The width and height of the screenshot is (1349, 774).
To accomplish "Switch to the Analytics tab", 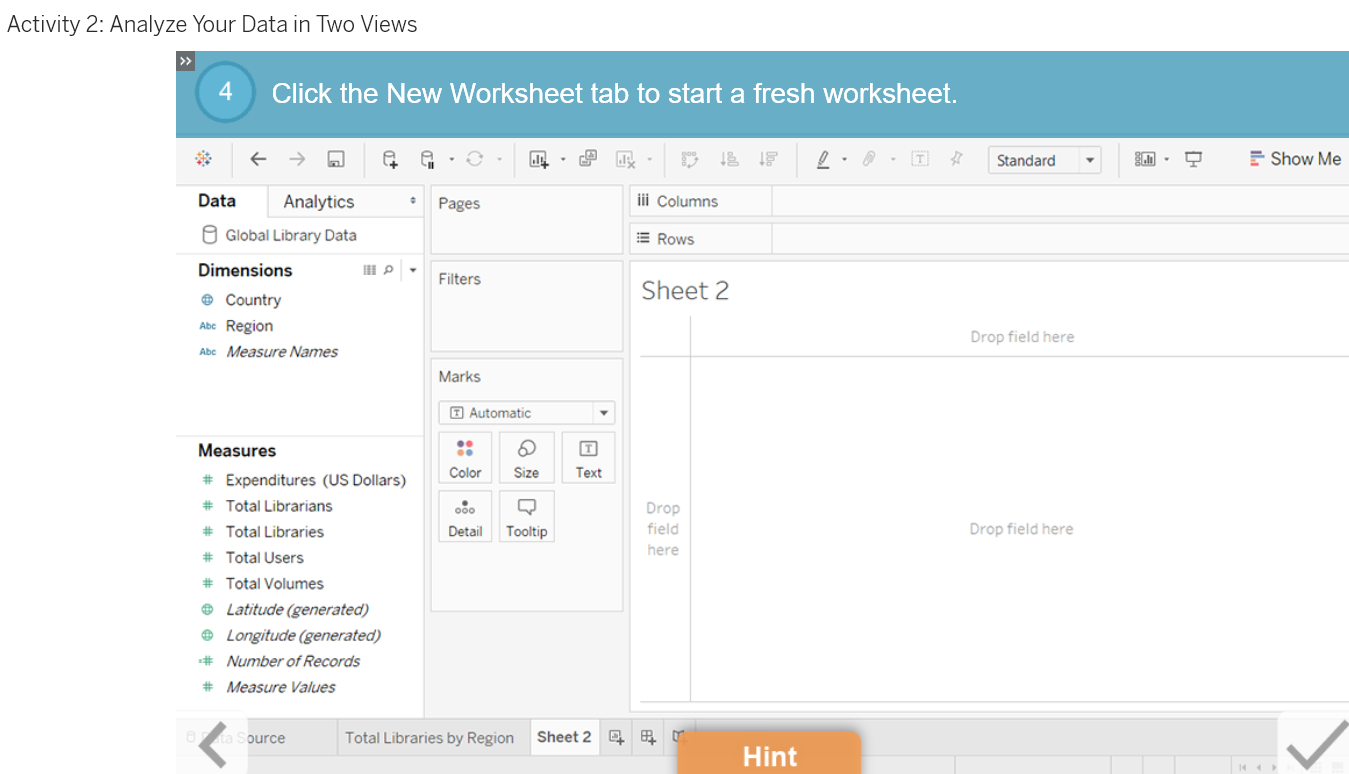I will 319,200.
